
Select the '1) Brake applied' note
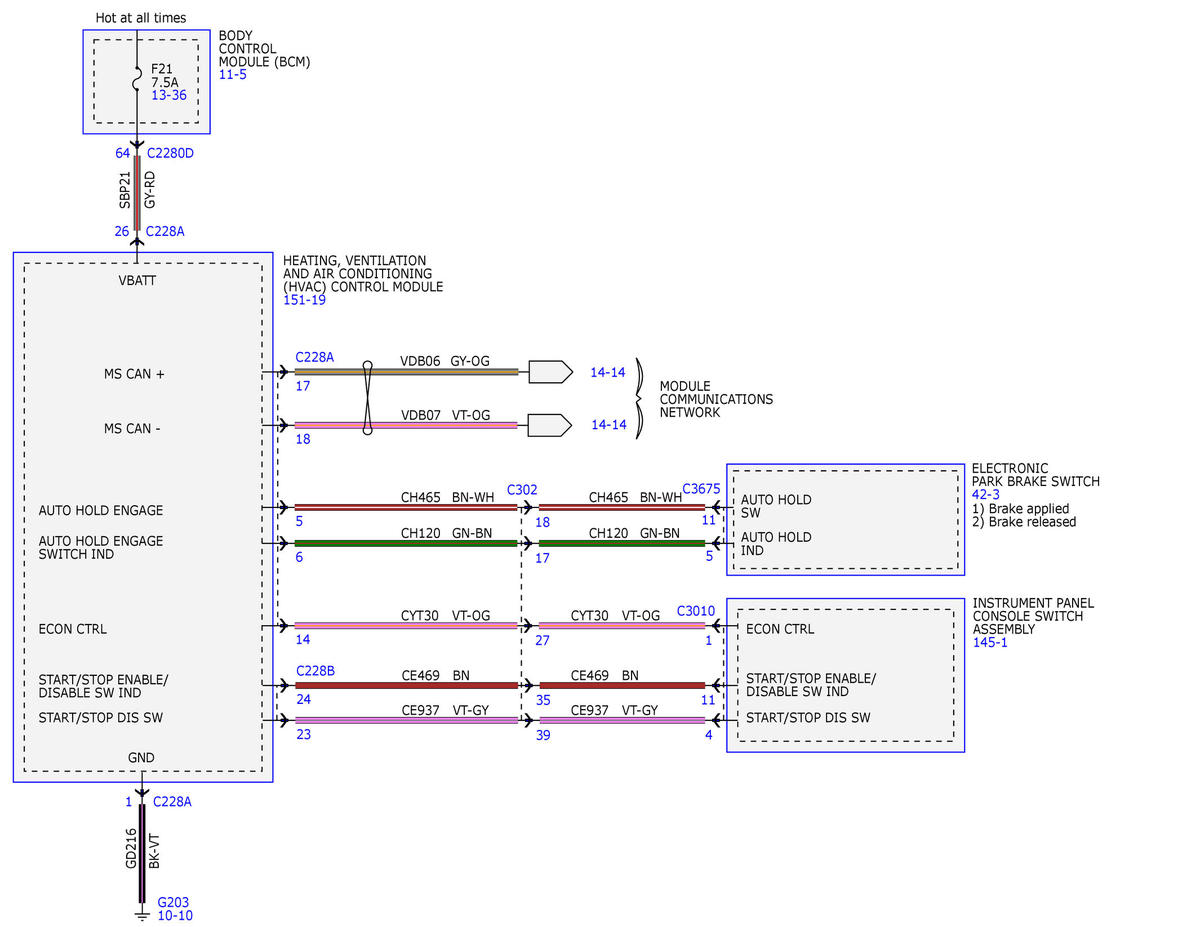pyautogui.click(x=1020, y=508)
